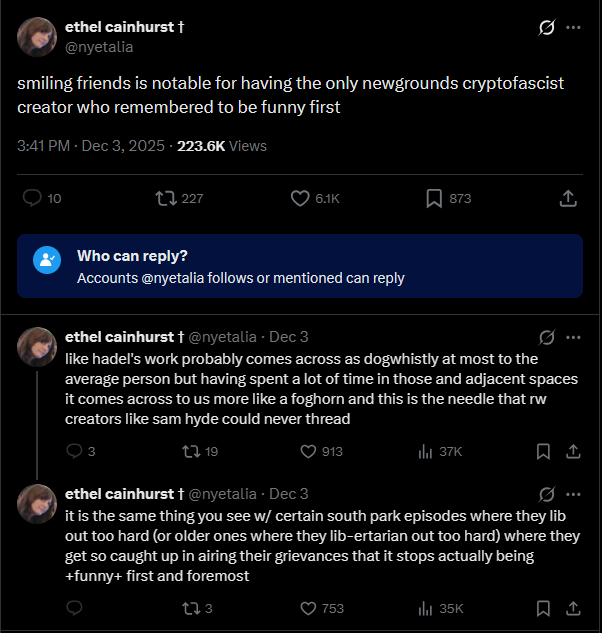The width and height of the screenshot is (602, 633).
Task: Open the ethel cainhurst profile name at top
Action: coord(123,27)
